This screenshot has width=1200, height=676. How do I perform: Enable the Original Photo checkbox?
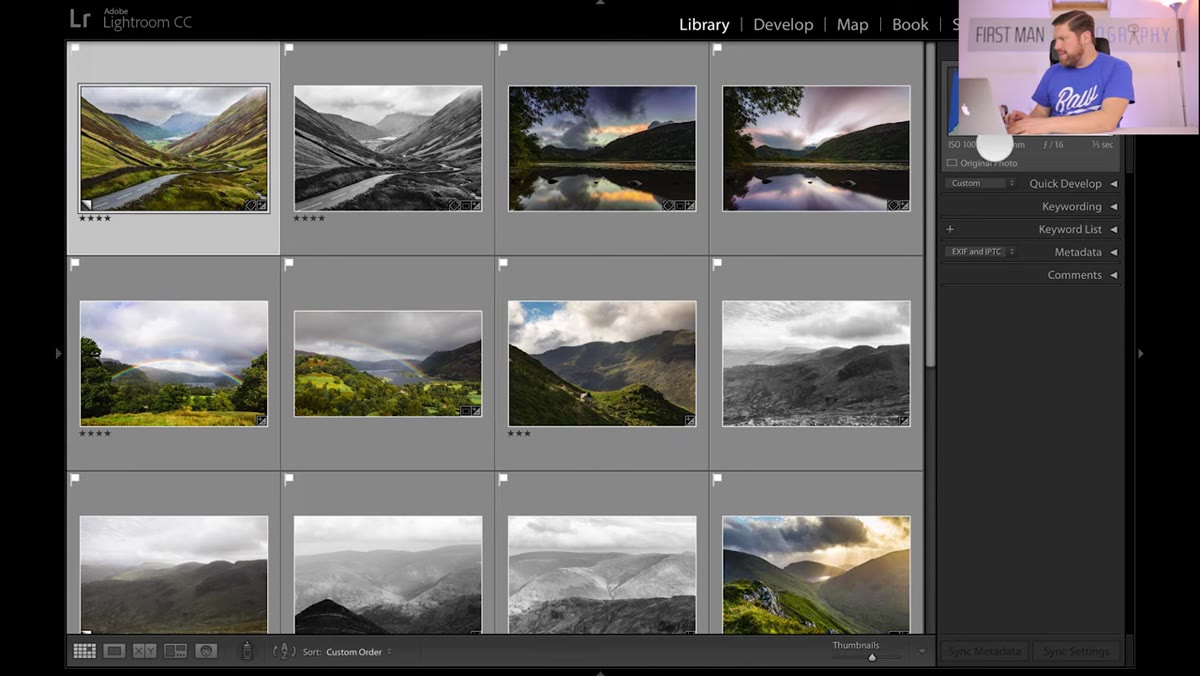coord(951,163)
